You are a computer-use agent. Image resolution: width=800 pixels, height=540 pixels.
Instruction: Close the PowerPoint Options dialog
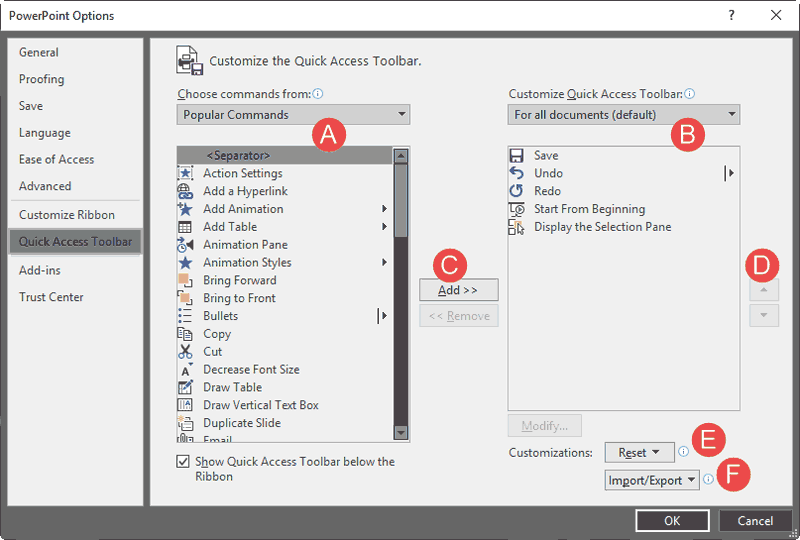[x=776, y=15]
